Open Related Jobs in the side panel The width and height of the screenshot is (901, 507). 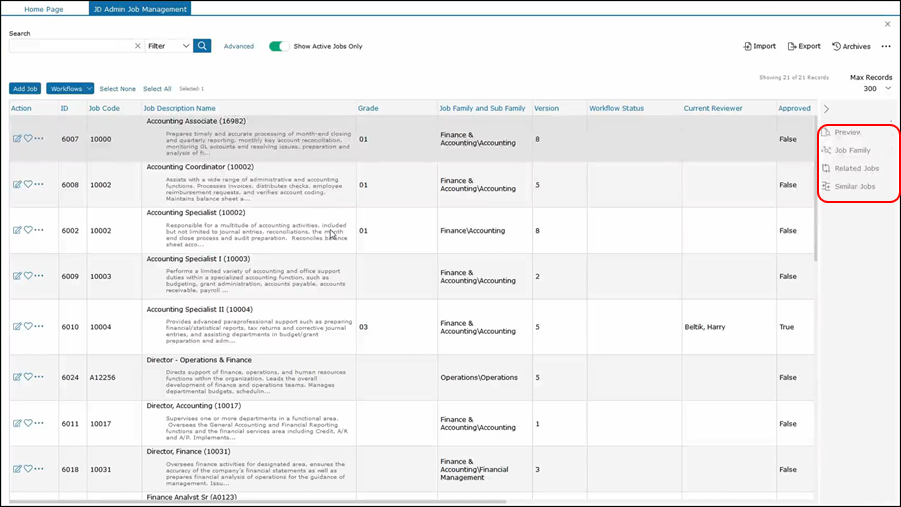(x=855, y=168)
